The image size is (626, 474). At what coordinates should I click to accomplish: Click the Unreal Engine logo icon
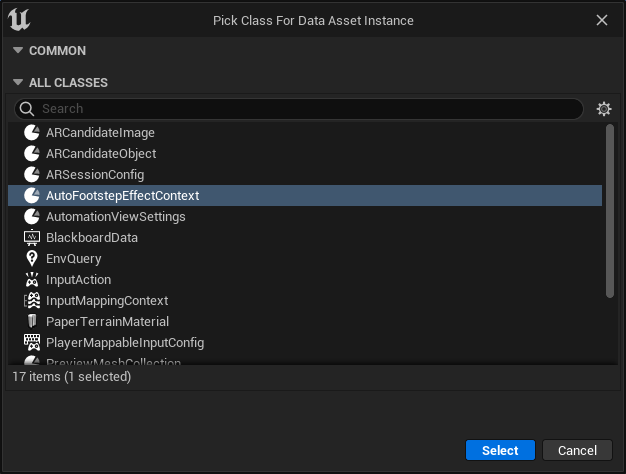tap(19, 20)
